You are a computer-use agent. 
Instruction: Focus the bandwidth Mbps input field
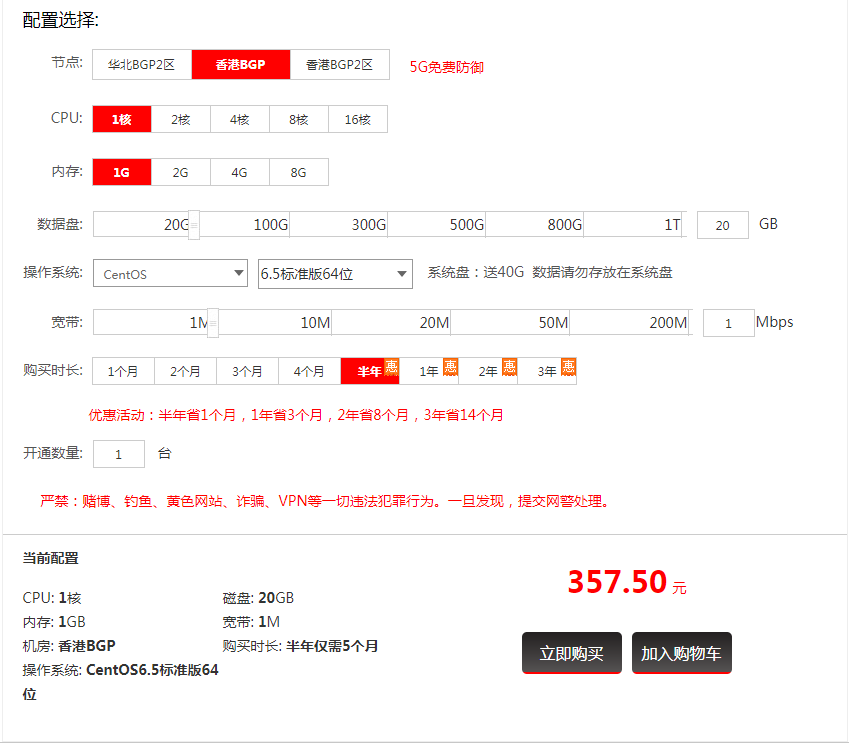pos(728,323)
